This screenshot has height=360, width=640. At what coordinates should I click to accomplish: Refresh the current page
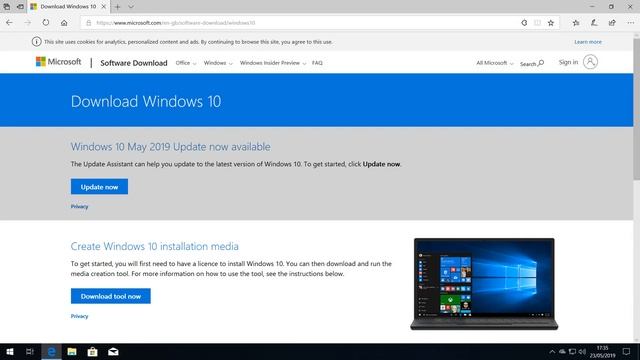coord(46,23)
